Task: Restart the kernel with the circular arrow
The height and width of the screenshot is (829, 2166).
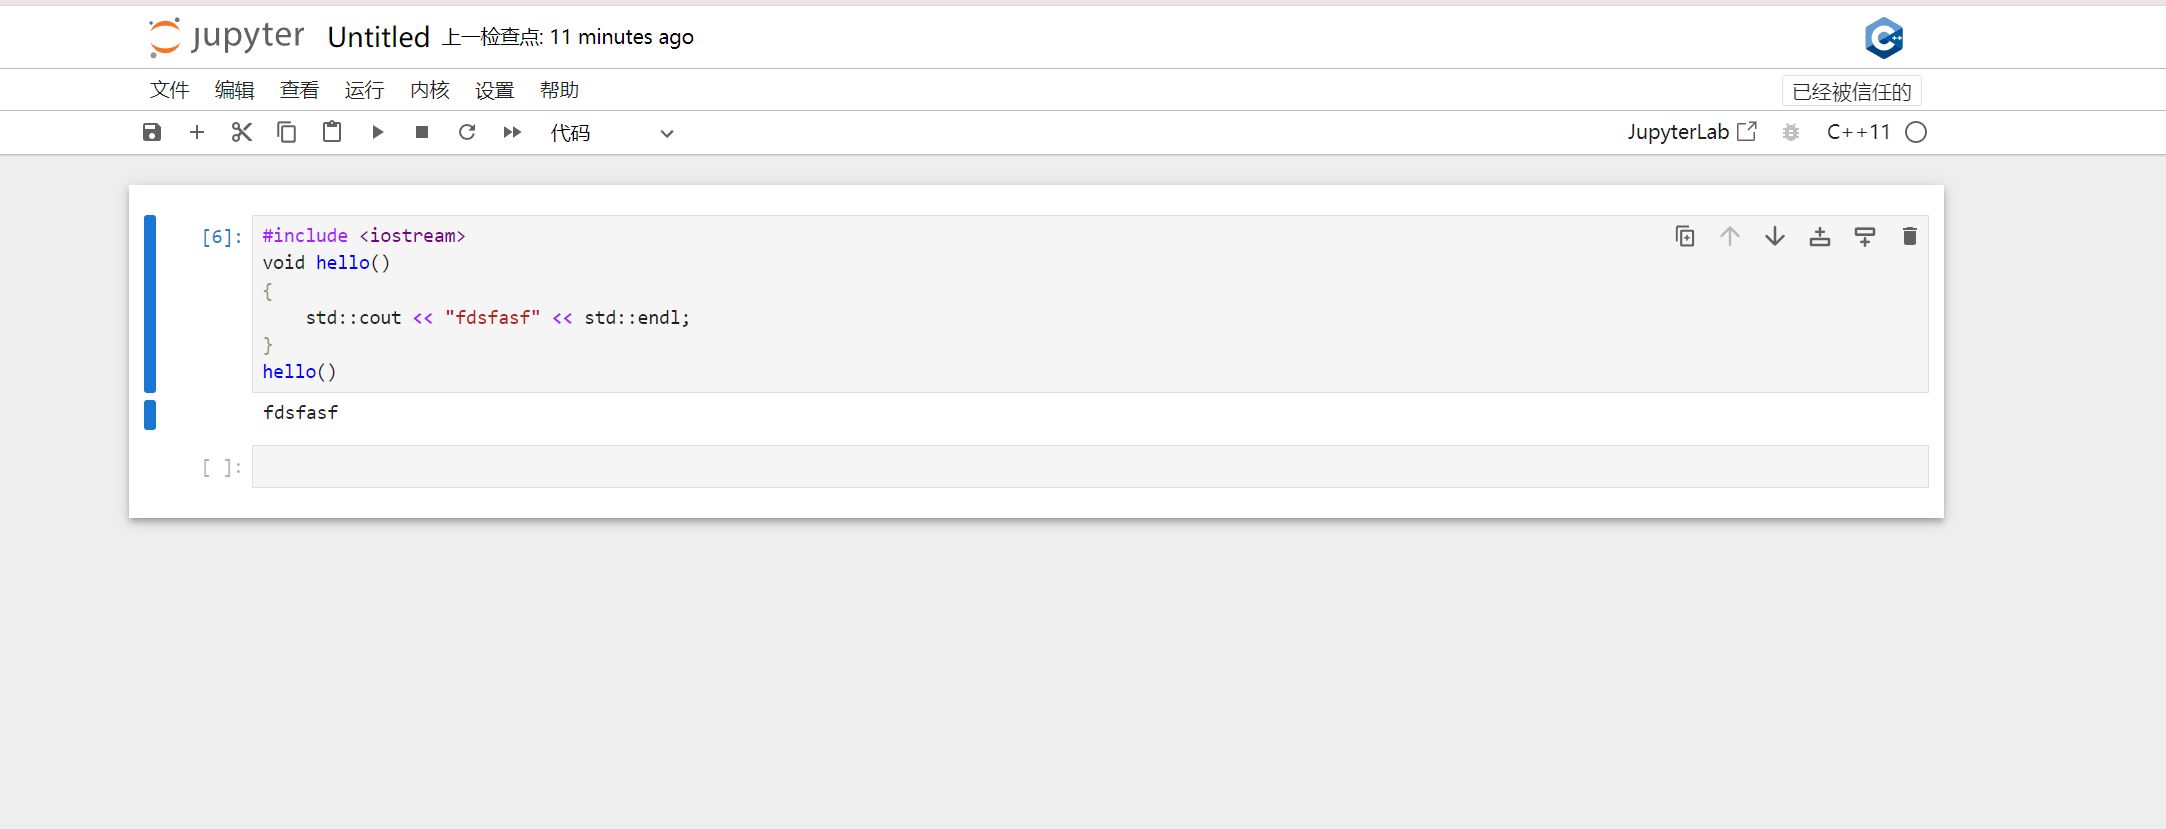Action: [x=467, y=132]
